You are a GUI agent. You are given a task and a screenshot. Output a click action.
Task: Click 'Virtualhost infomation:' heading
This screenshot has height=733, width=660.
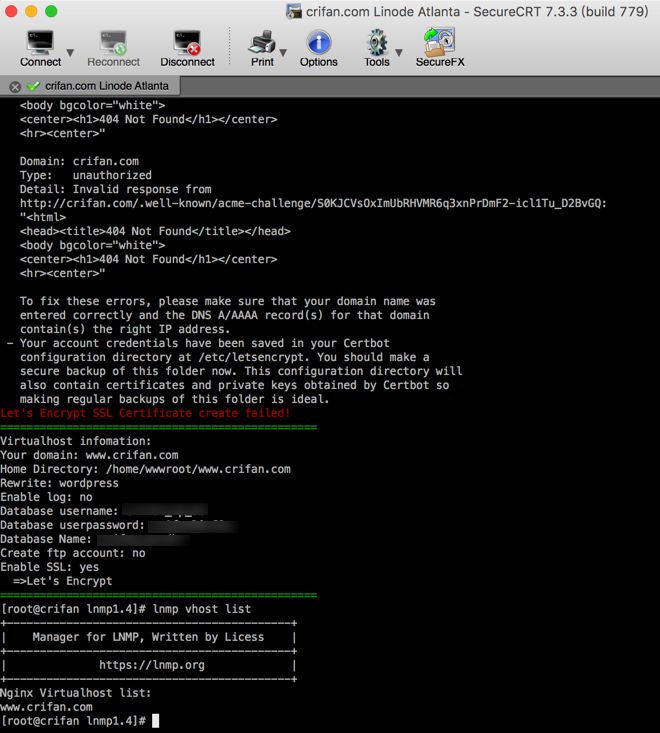click(76, 441)
